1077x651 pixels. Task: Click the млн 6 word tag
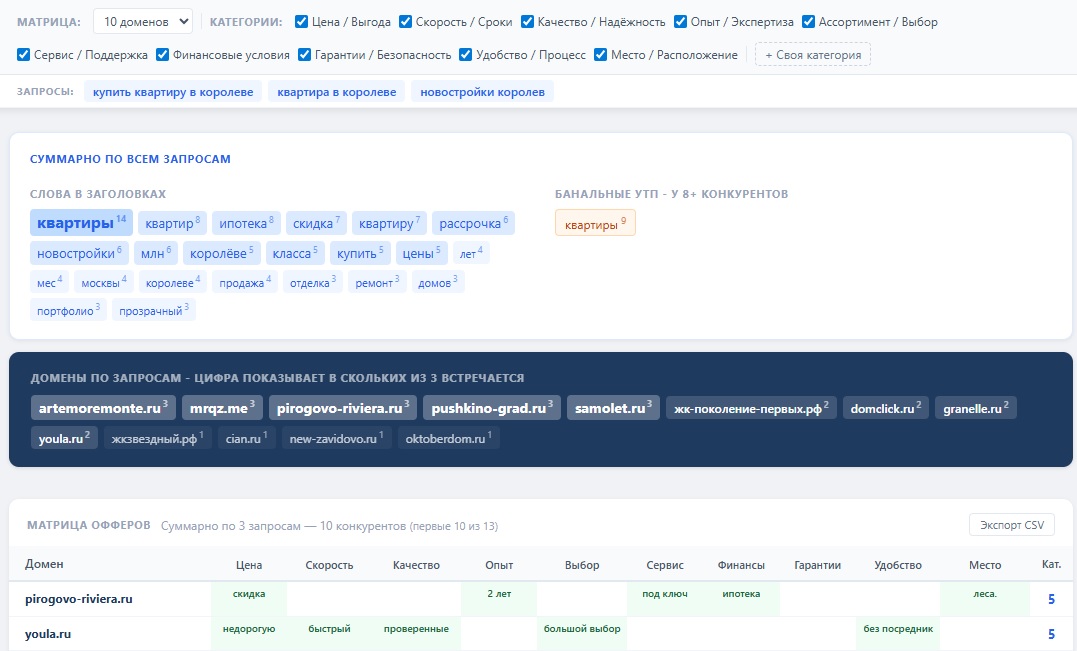tap(156, 253)
